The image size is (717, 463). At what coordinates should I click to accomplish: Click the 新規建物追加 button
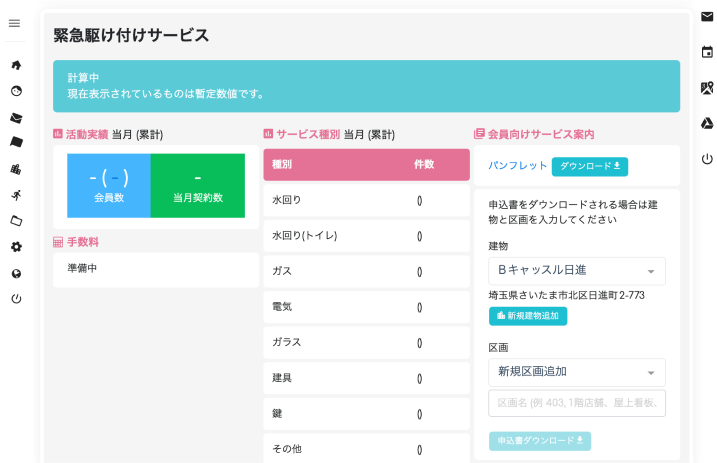[528, 316]
